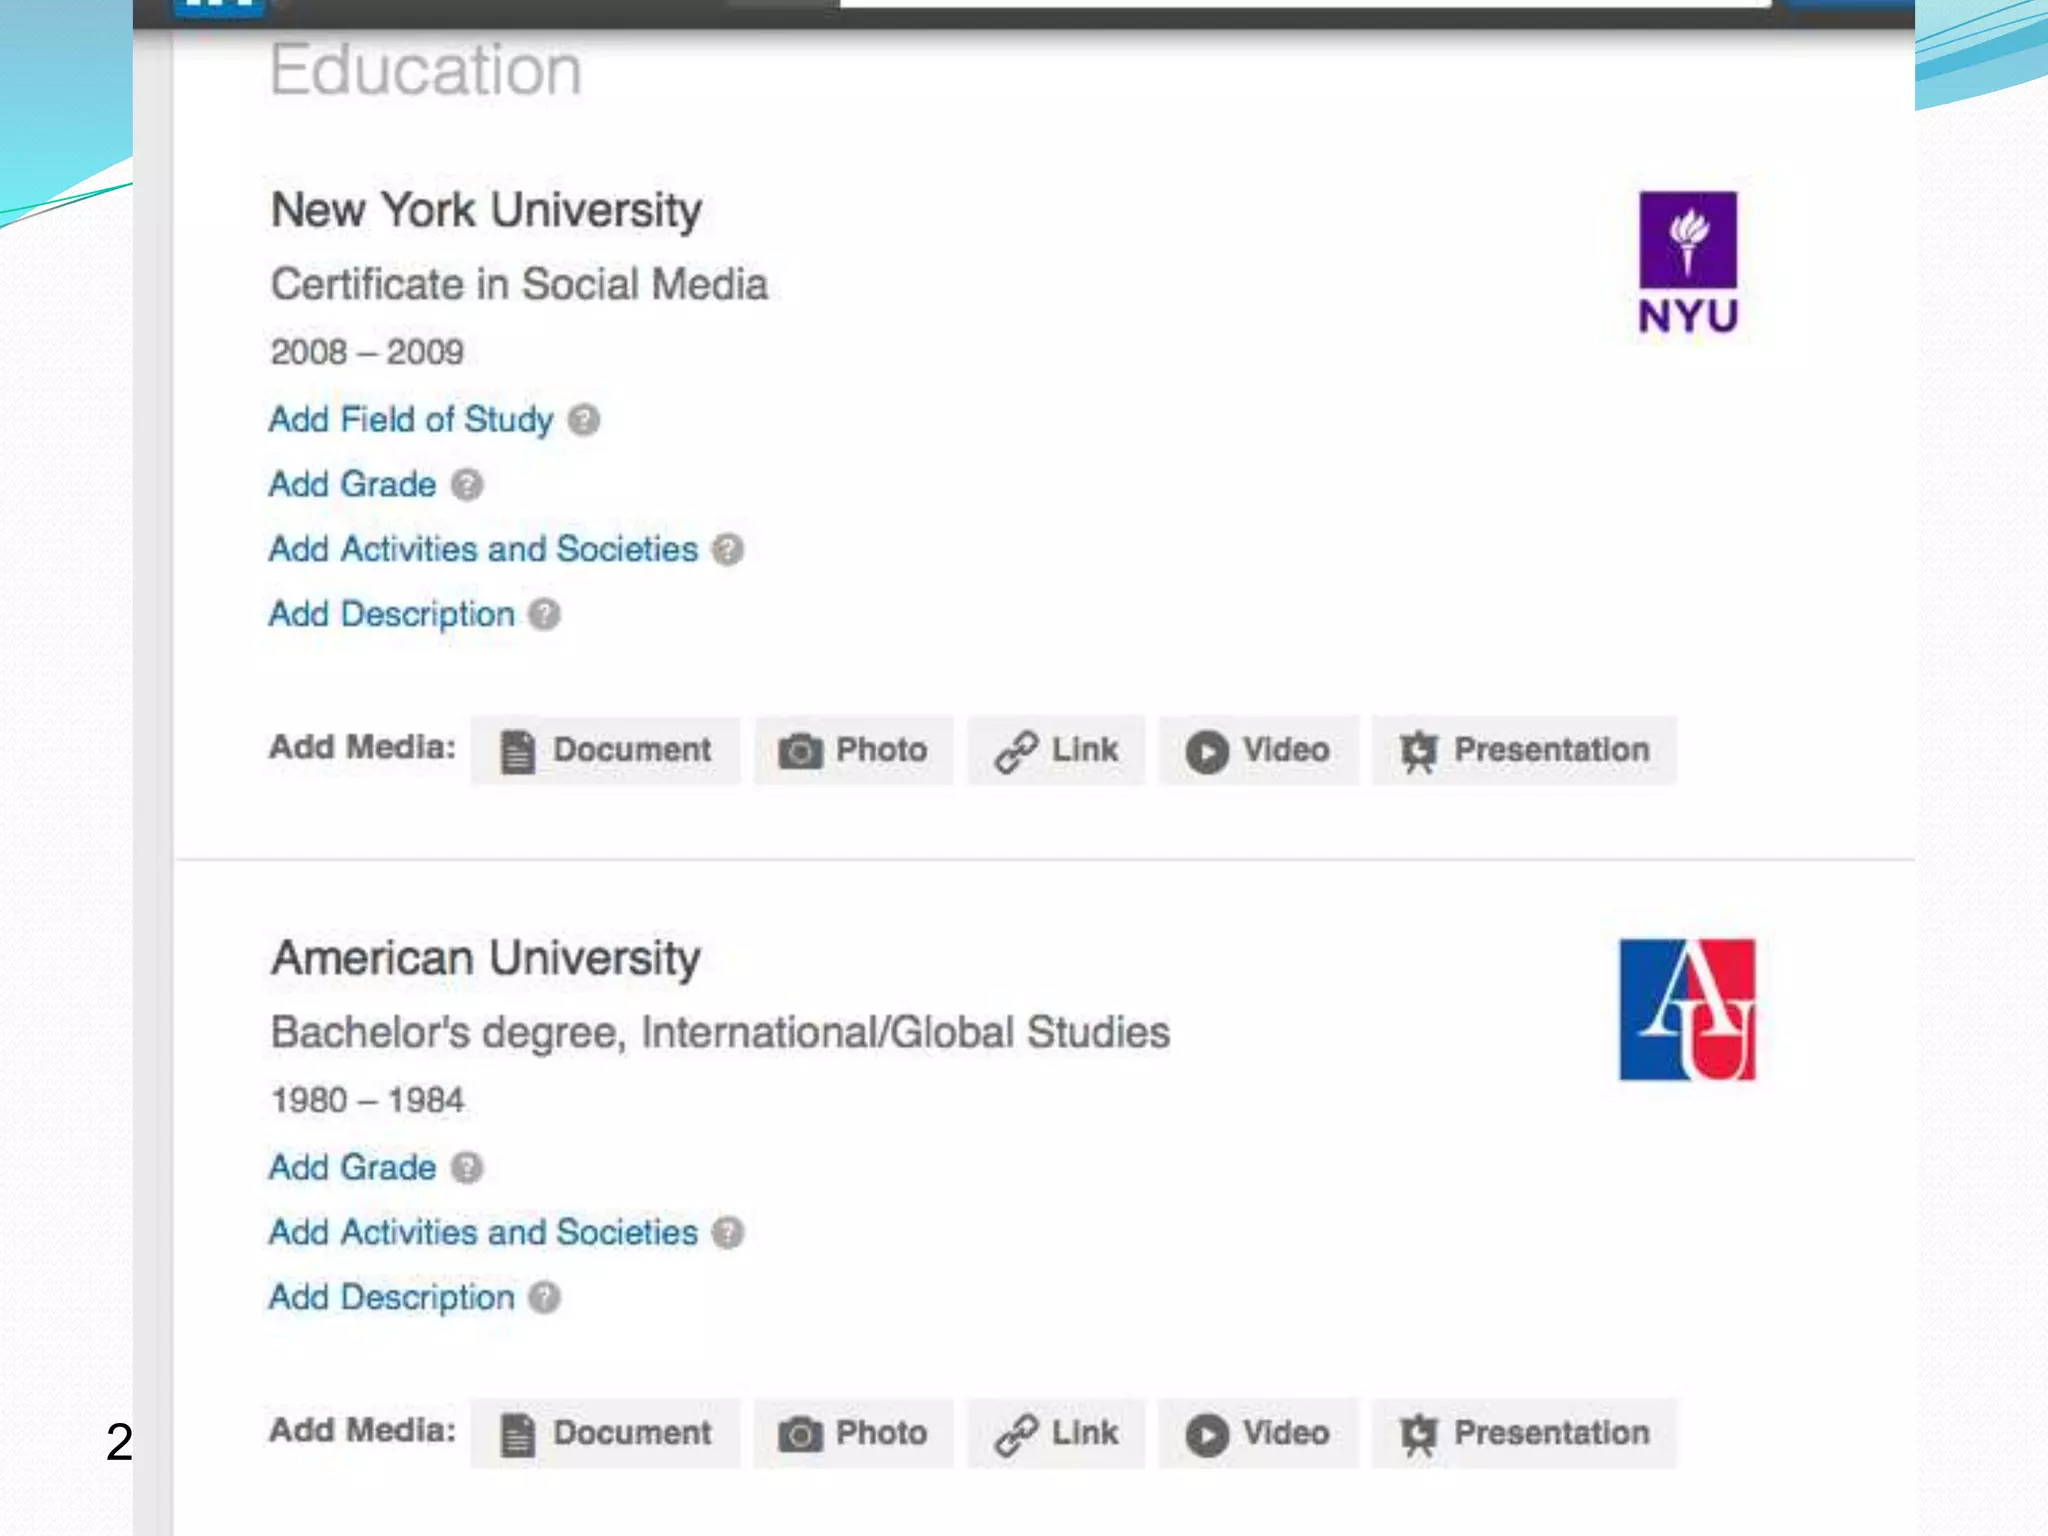
Task: Add a Link to New York University entry
Action: pyautogui.click(x=1056, y=750)
